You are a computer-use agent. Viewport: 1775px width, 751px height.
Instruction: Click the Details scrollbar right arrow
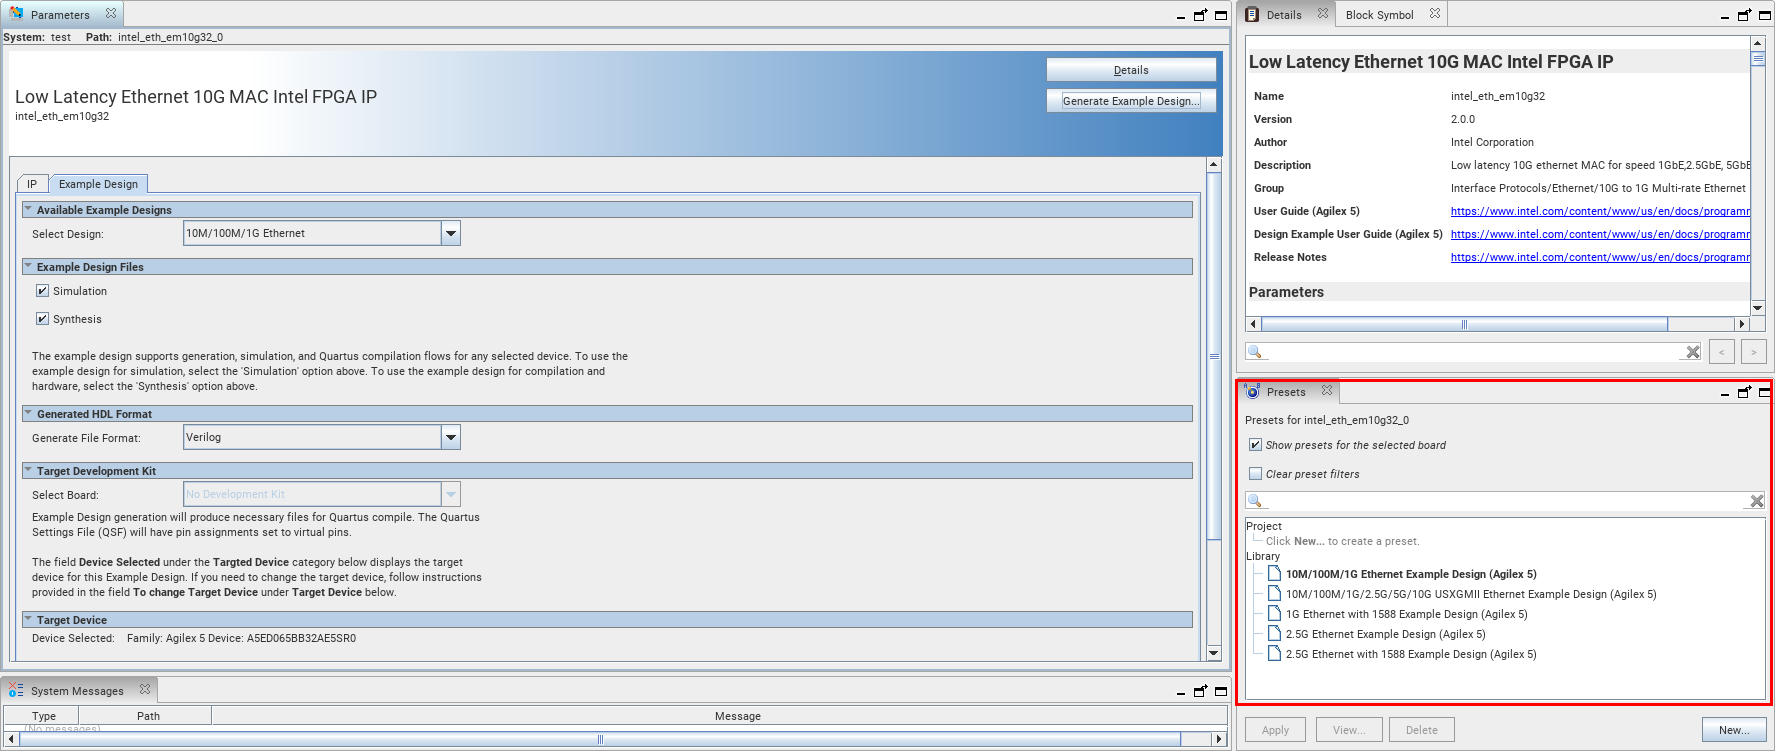[1741, 324]
